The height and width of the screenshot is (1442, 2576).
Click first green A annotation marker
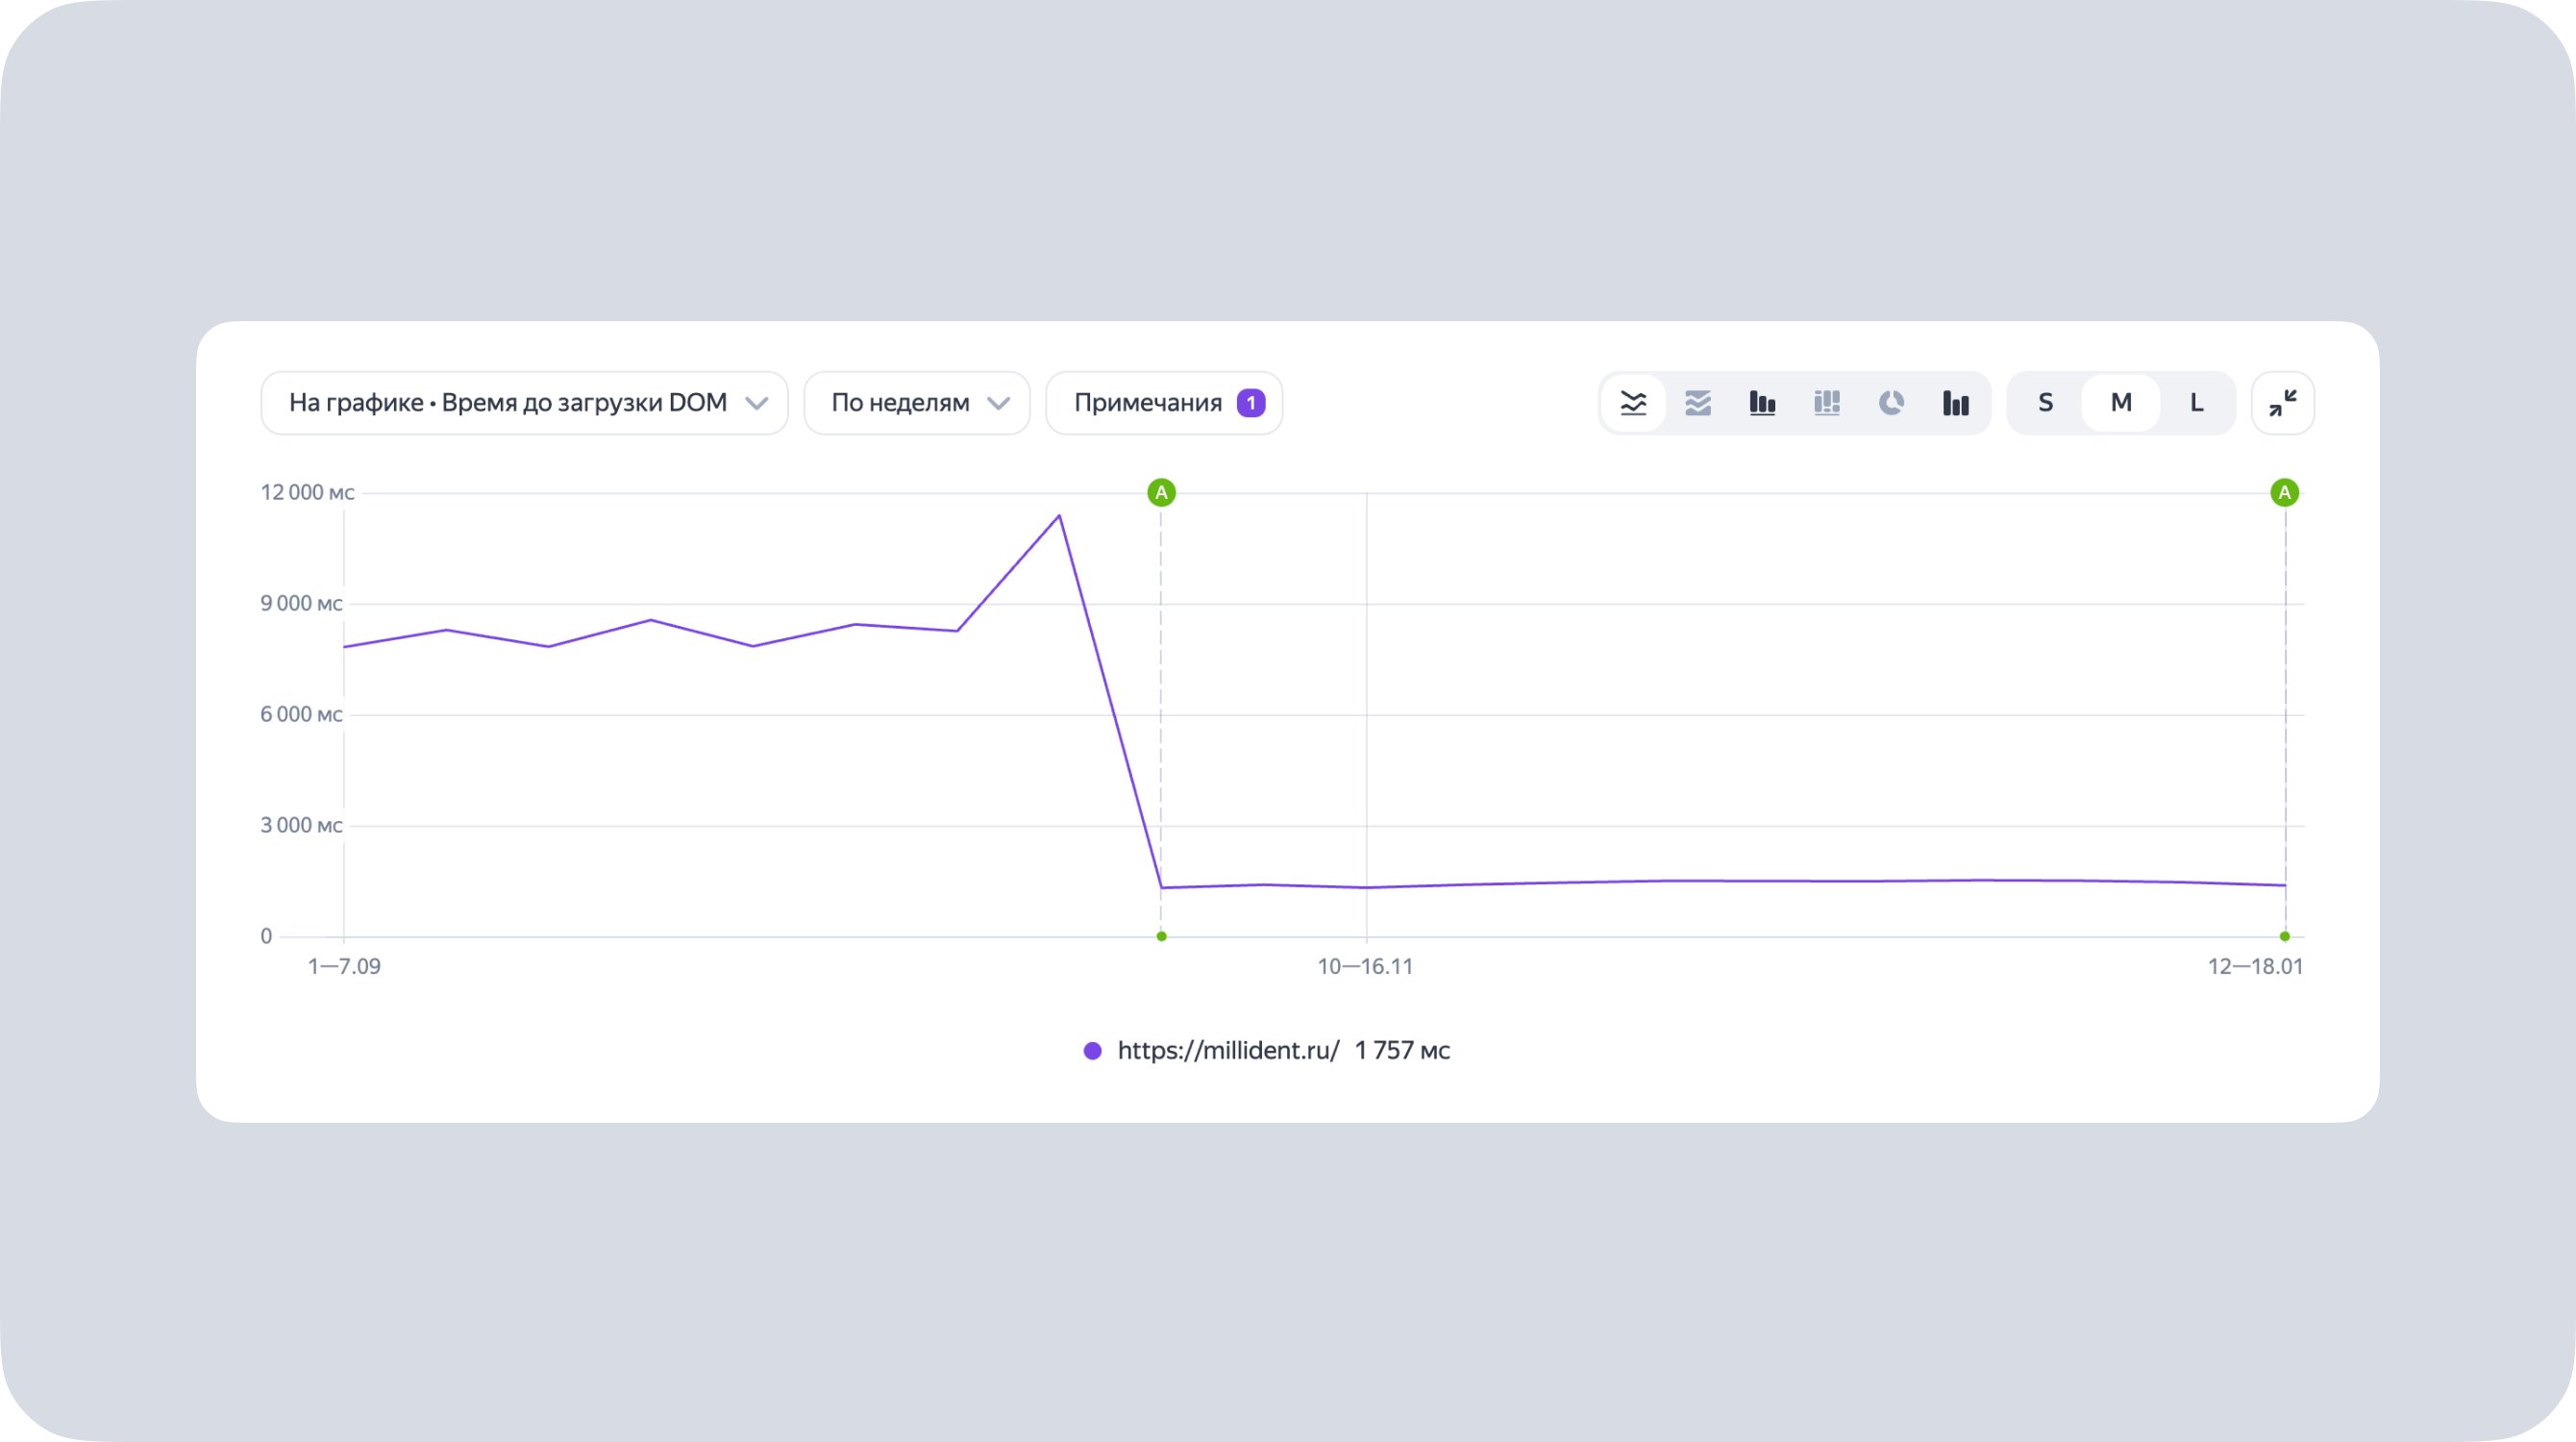(1161, 492)
